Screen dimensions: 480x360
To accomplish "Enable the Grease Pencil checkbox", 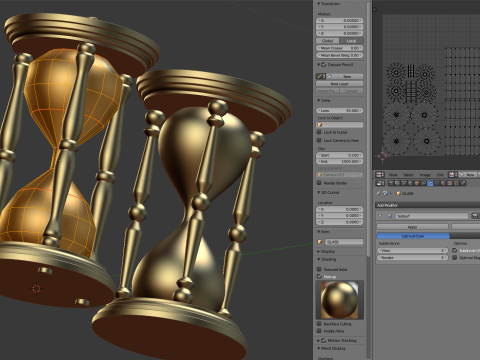I will pyautogui.click(x=323, y=65).
